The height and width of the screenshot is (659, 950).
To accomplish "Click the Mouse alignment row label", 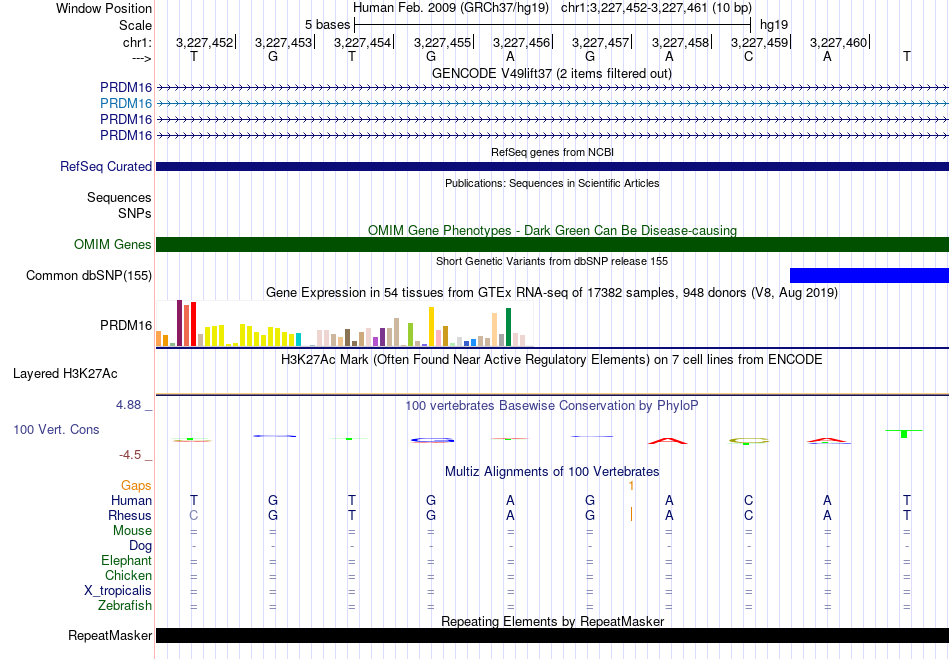I will point(132,531).
